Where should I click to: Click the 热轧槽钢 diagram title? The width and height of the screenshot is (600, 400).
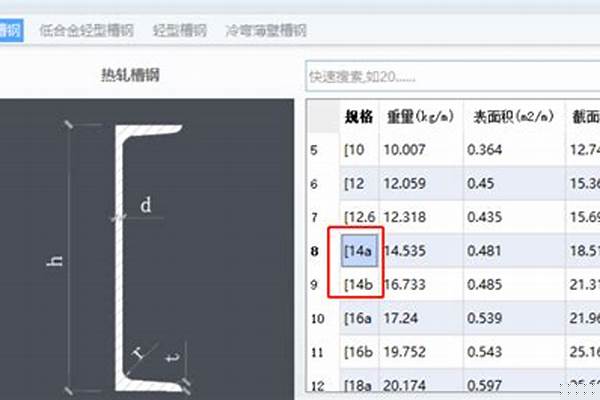pyautogui.click(x=130, y=75)
